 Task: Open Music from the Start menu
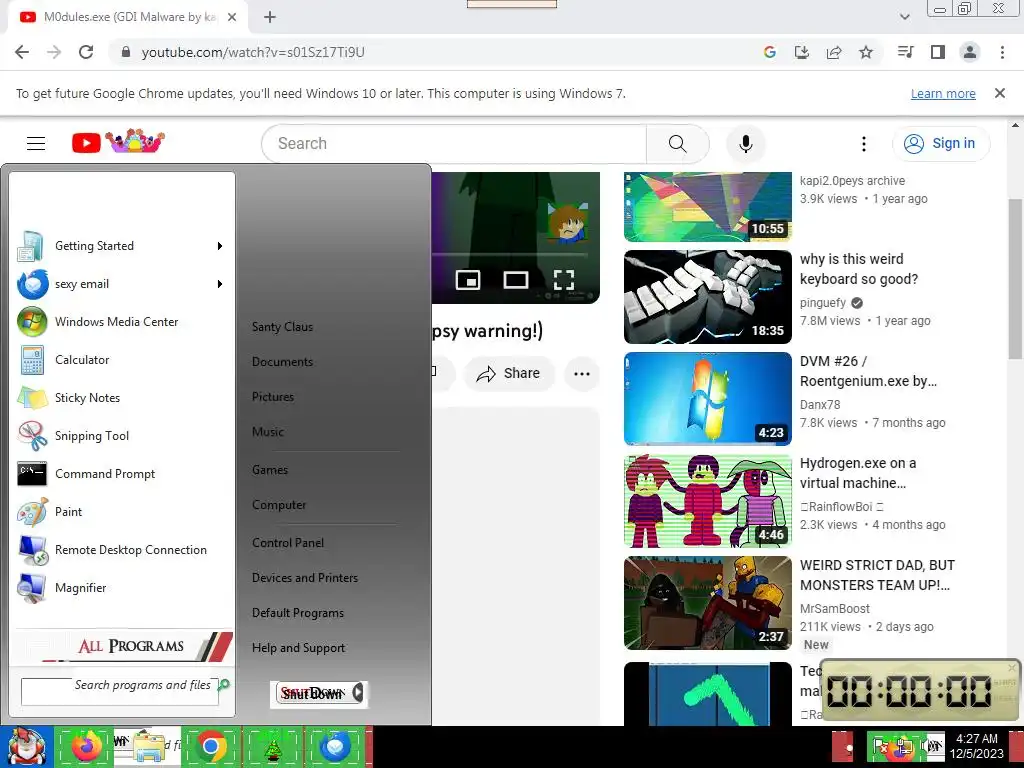click(268, 432)
